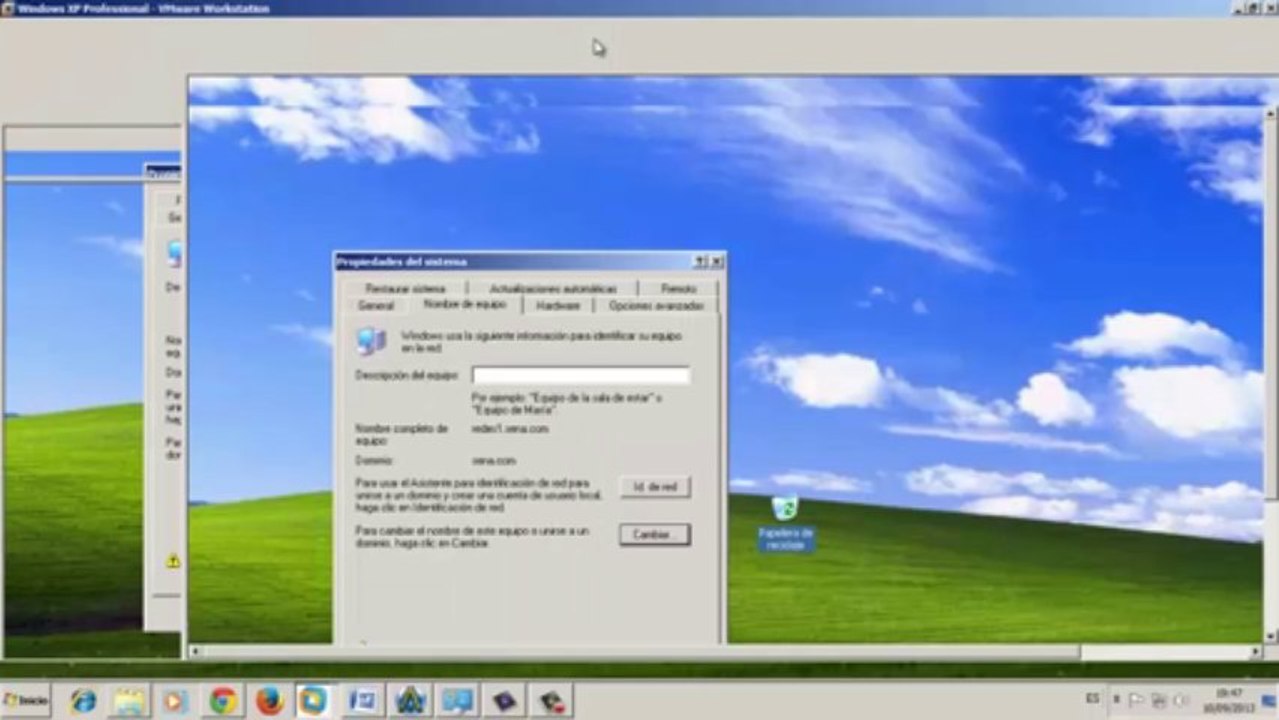Click the VM vertical scrollbar down arrow

1270,636
